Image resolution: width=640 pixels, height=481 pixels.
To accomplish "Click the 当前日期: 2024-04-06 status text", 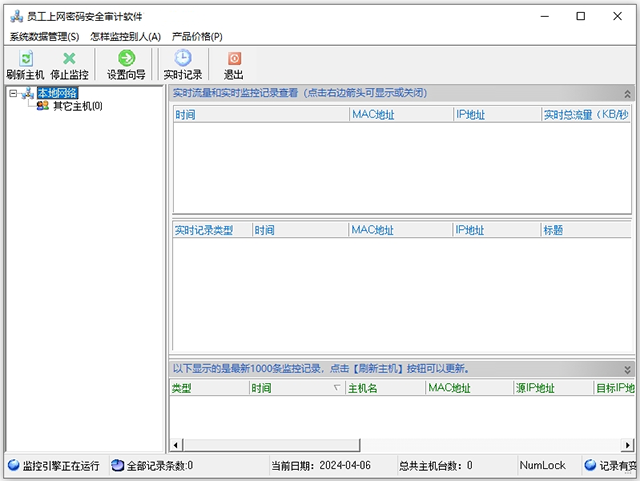I will [321, 465].
